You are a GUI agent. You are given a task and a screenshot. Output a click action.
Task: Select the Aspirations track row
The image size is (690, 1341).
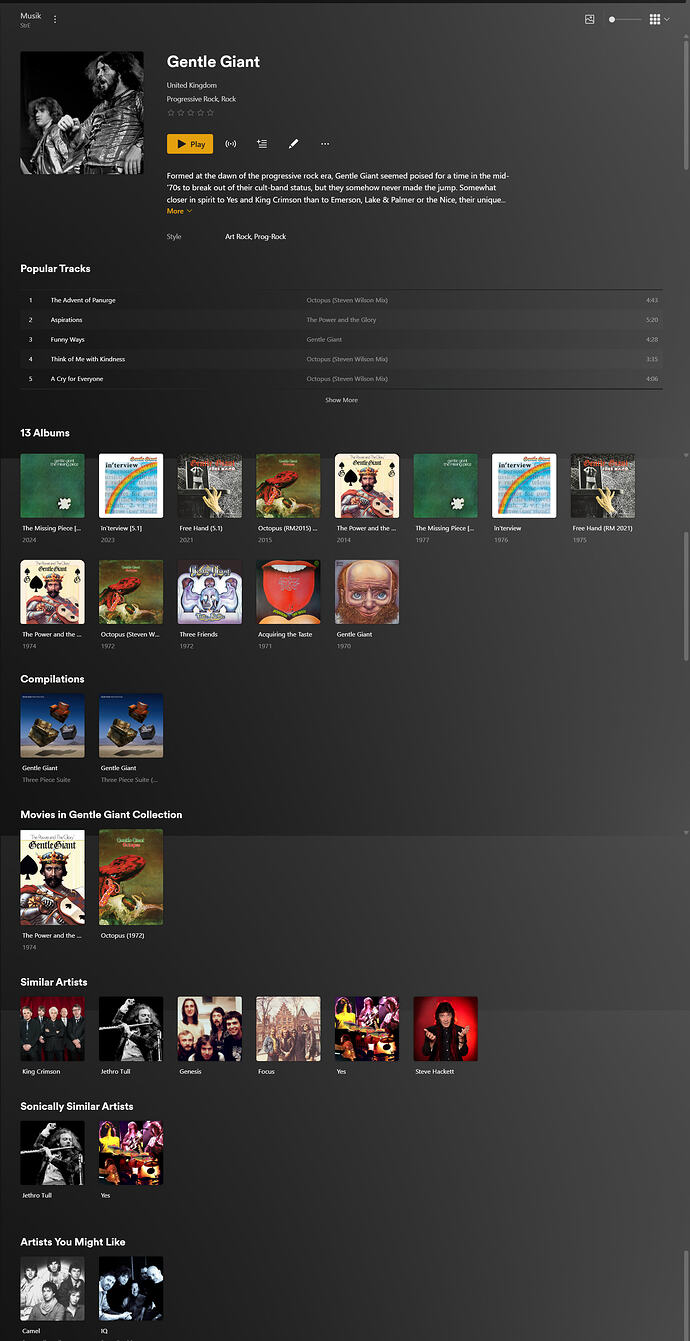point(341,320)
